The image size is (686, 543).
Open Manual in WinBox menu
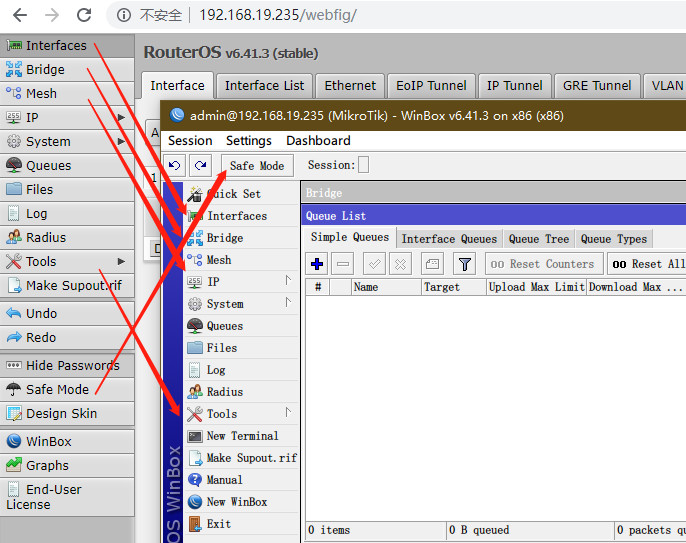[242, 480]
